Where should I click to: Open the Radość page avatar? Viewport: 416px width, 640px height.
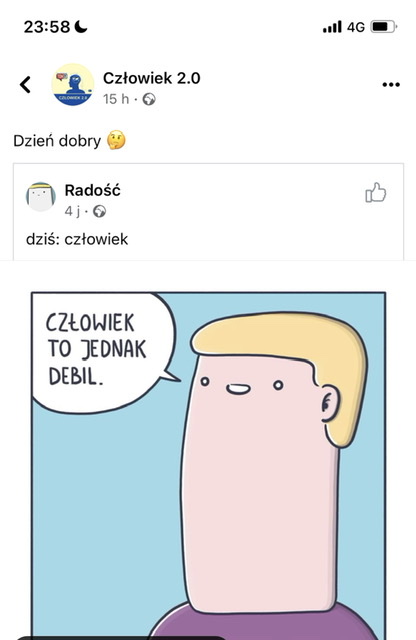pos(41,197)
